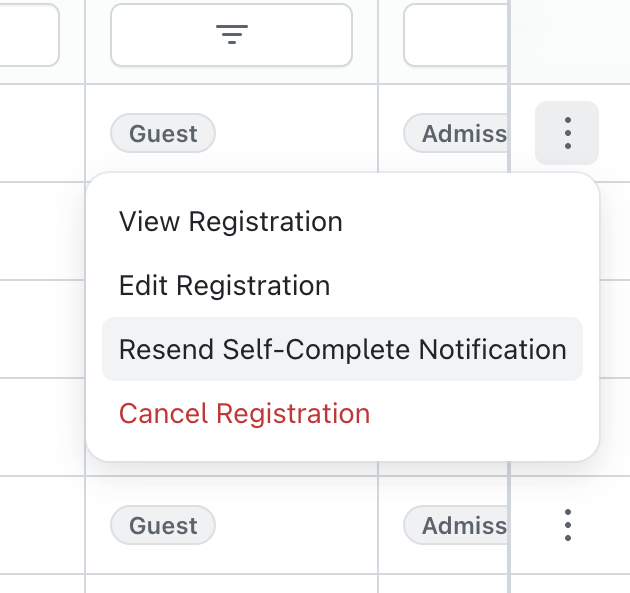Click the empty table cell left of Cancel Registration
Image resolution: width=630 pixels, height=593 pixels.
coord(42,427)
